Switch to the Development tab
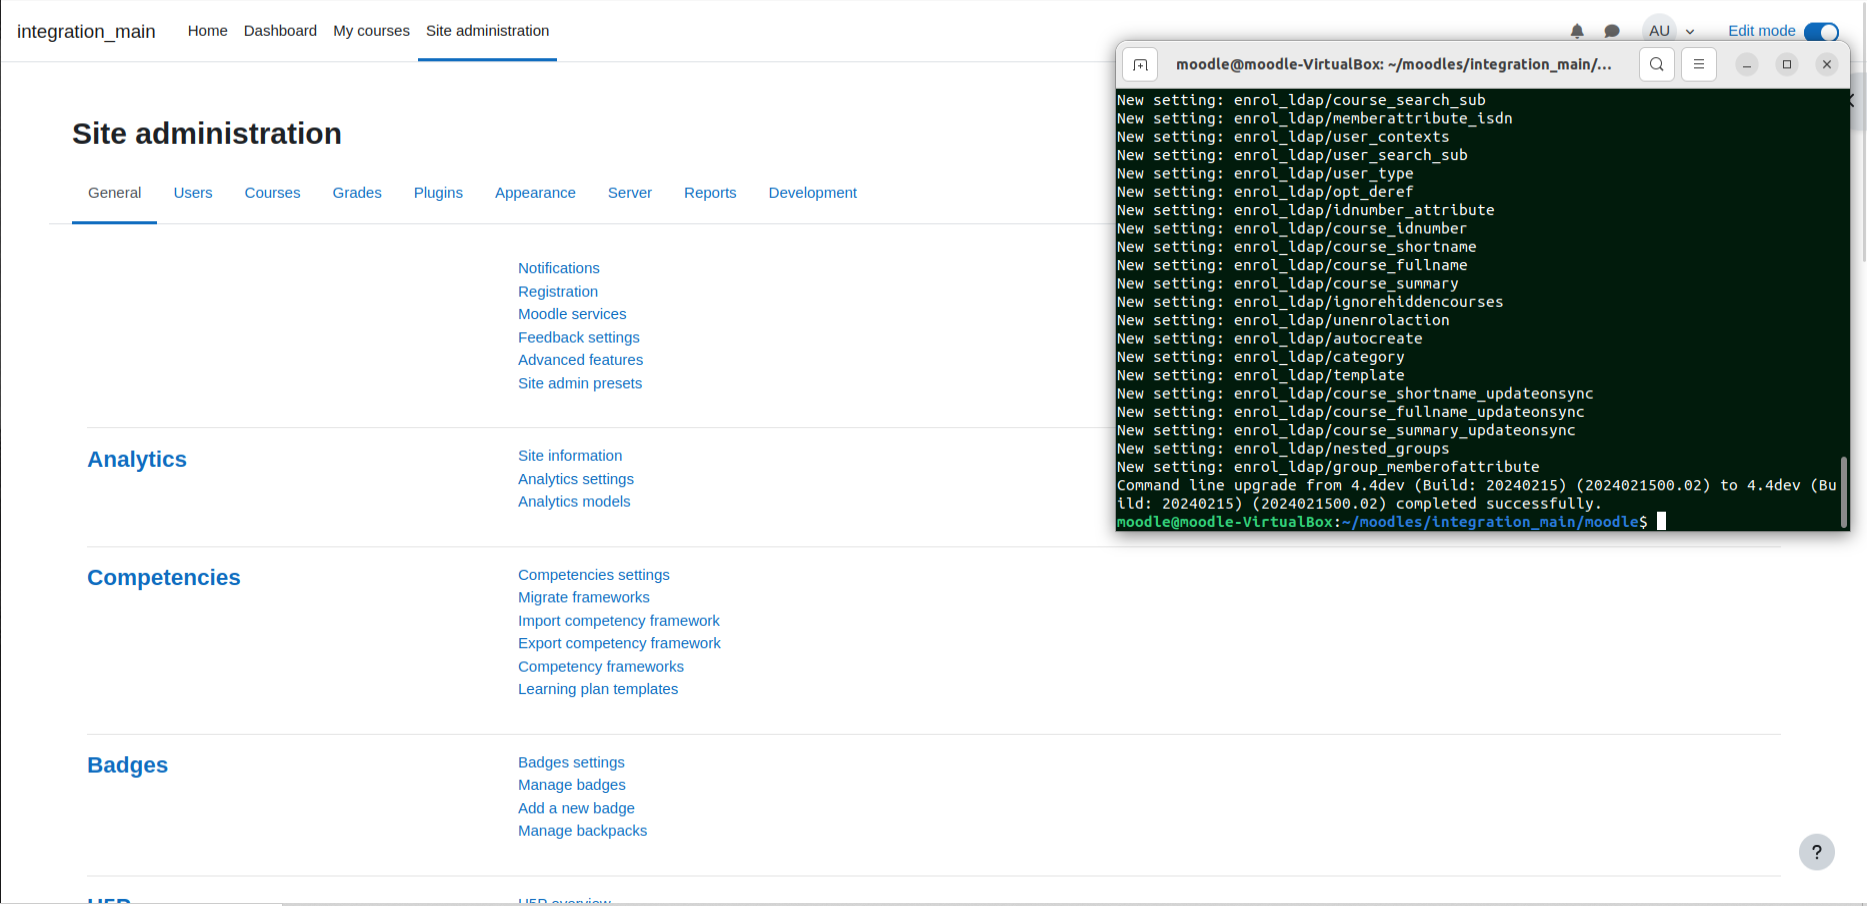This screenshot has height=906, width=1867. (813, 193)
